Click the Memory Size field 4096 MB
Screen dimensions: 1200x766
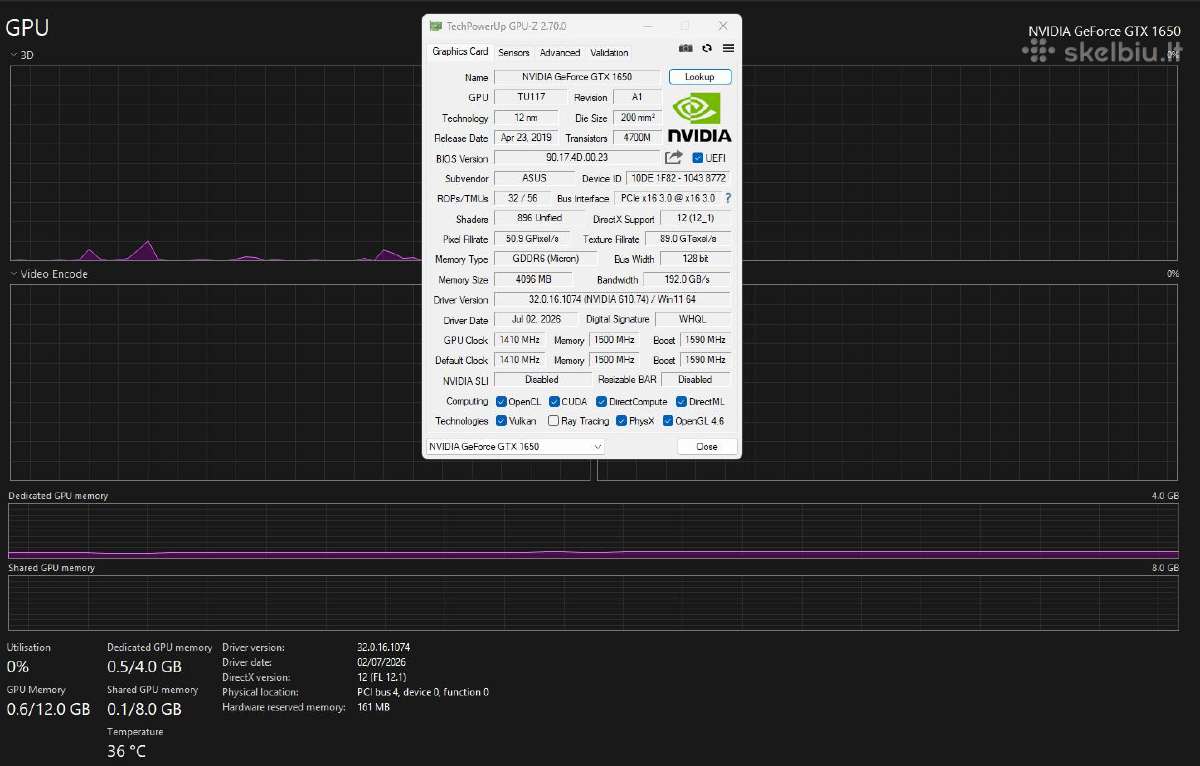(534, 279)
